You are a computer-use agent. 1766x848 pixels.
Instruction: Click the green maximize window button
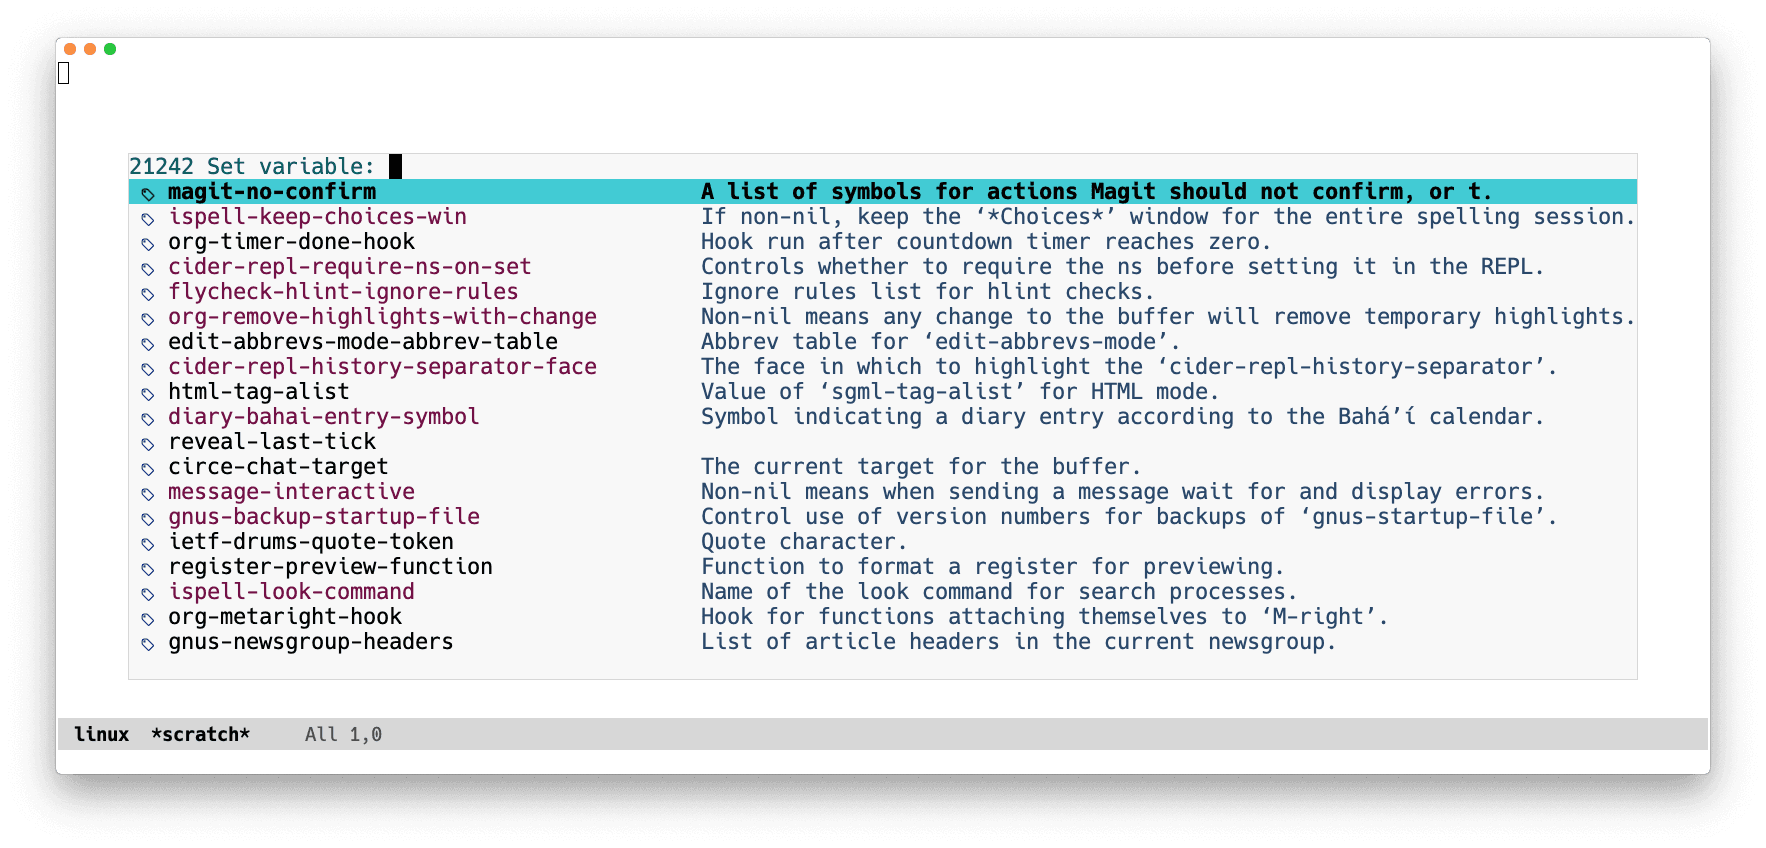tap(110, 49)
